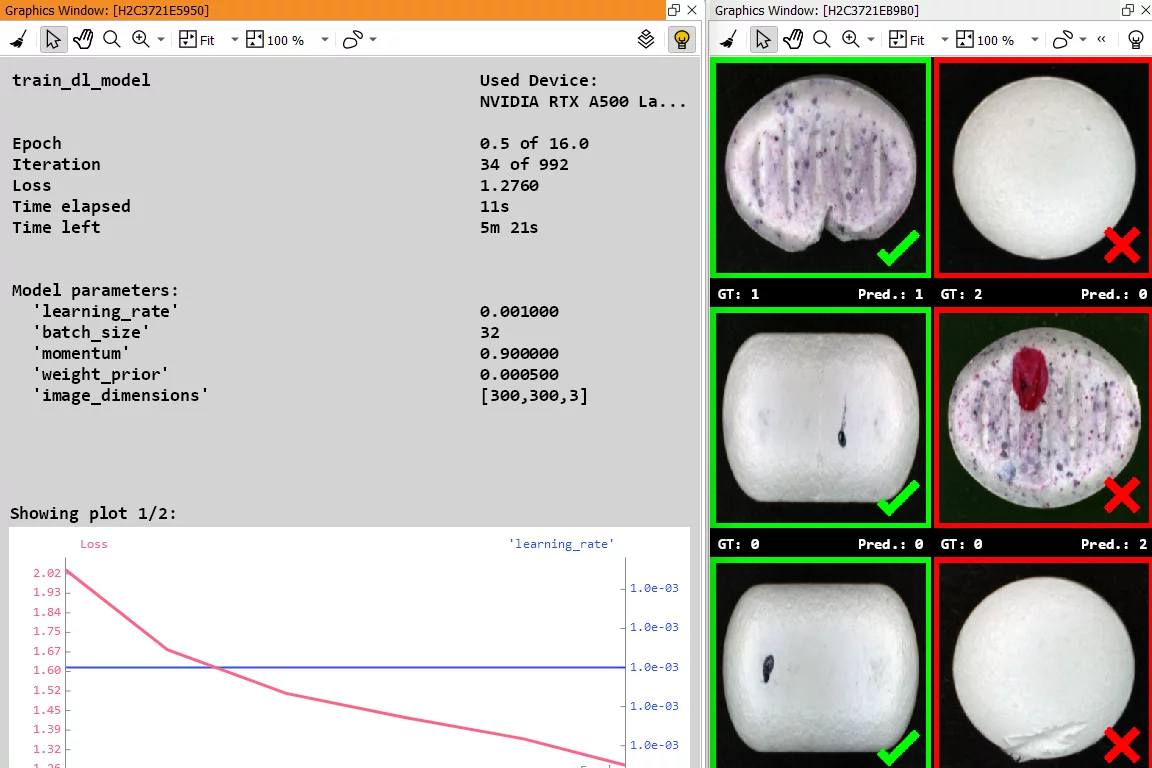Activate the hand pan tool in right window

[x=793, y=40]
